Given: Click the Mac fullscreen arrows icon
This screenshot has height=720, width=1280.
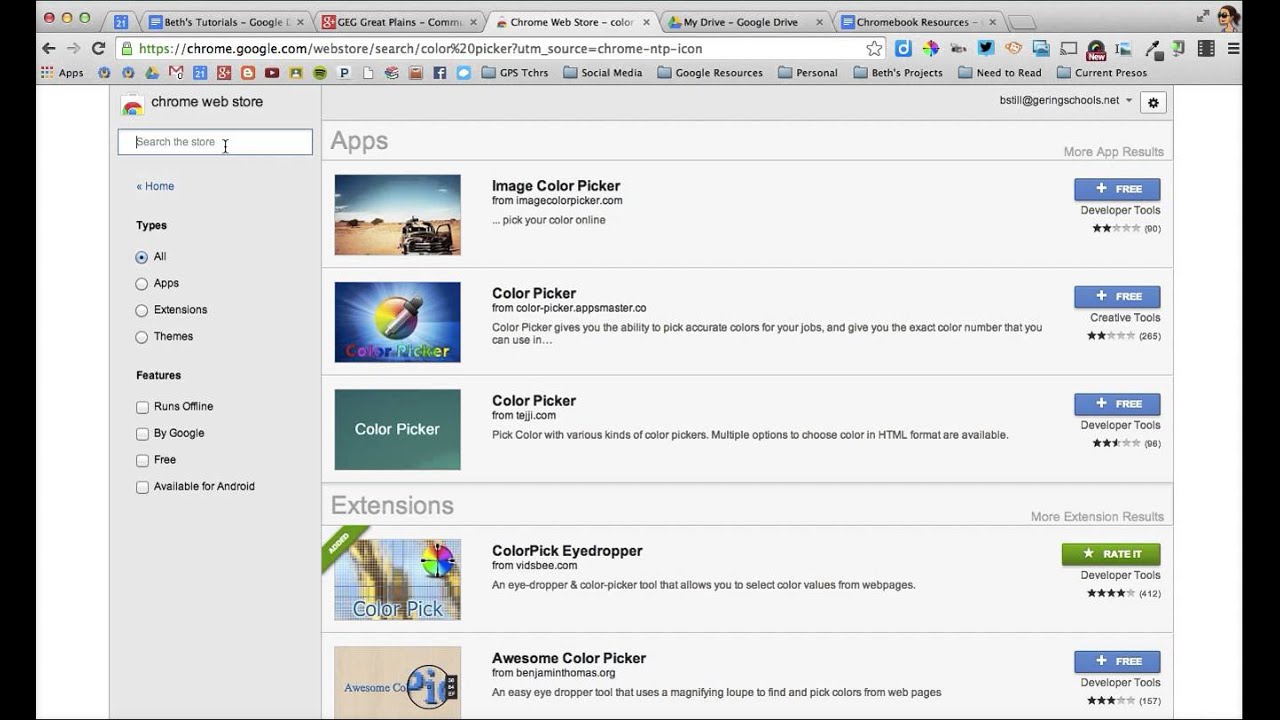Looking at the screenshot, I should (1201, 16).
